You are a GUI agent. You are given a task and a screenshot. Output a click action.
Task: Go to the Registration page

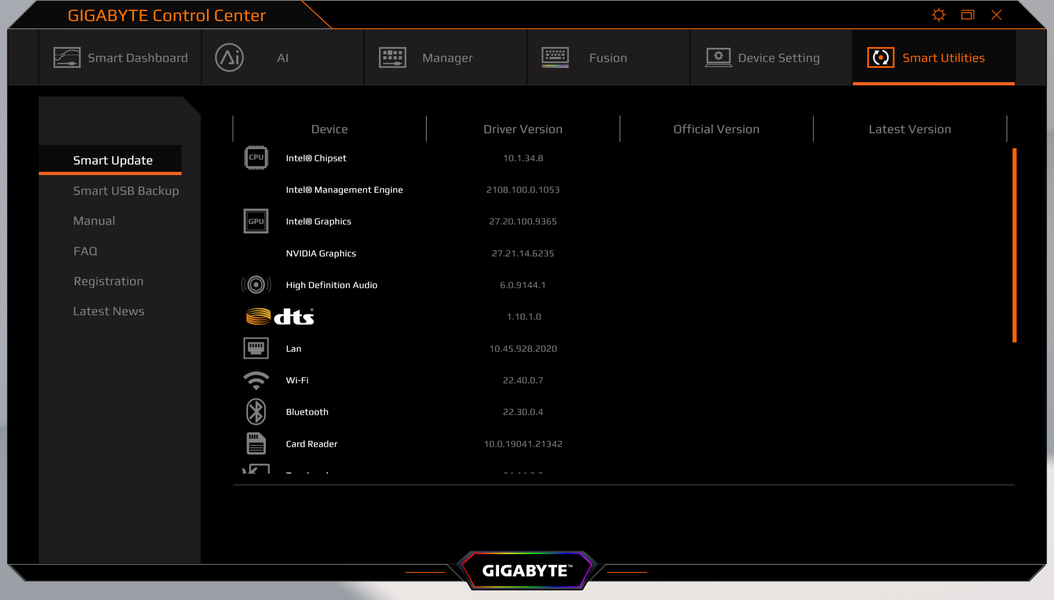[108, 282]
